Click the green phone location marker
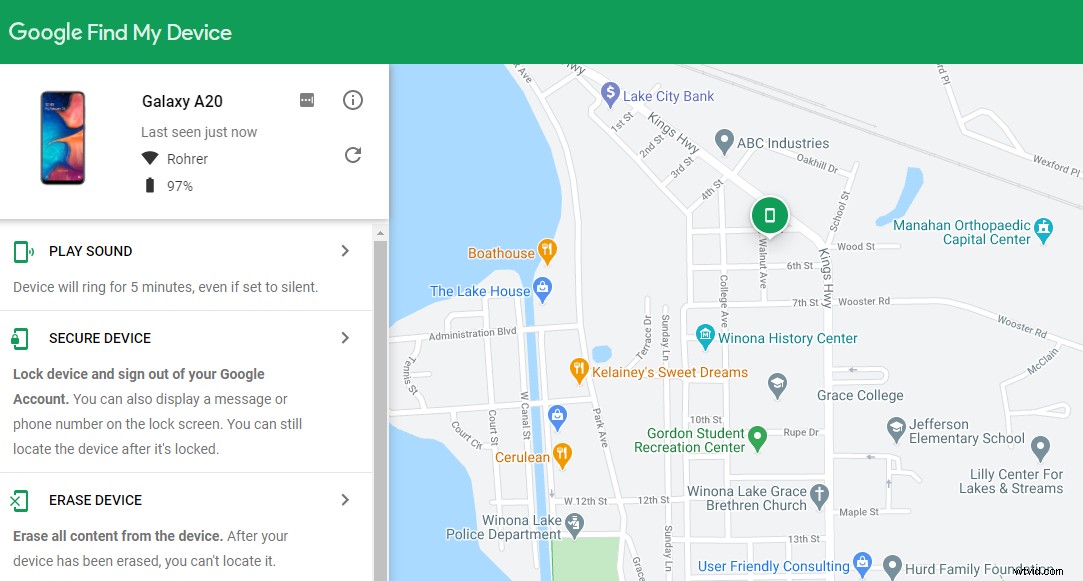This screenshot has width=1083, height=581. (x=770, y=214)
